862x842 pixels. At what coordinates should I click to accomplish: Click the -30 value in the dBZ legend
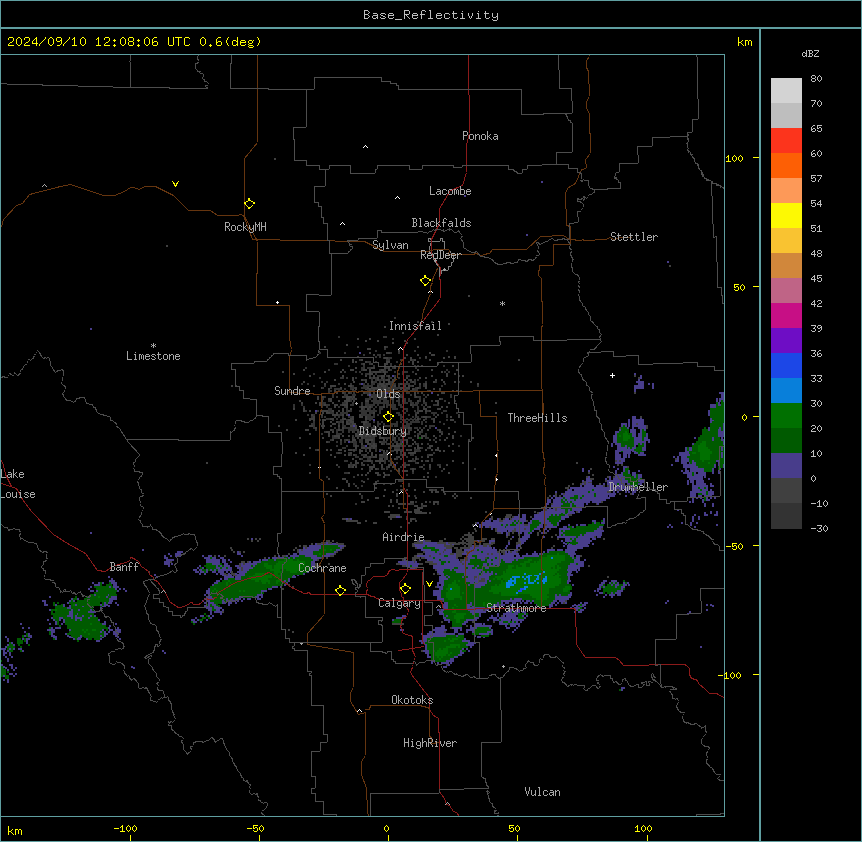[819, 529]
